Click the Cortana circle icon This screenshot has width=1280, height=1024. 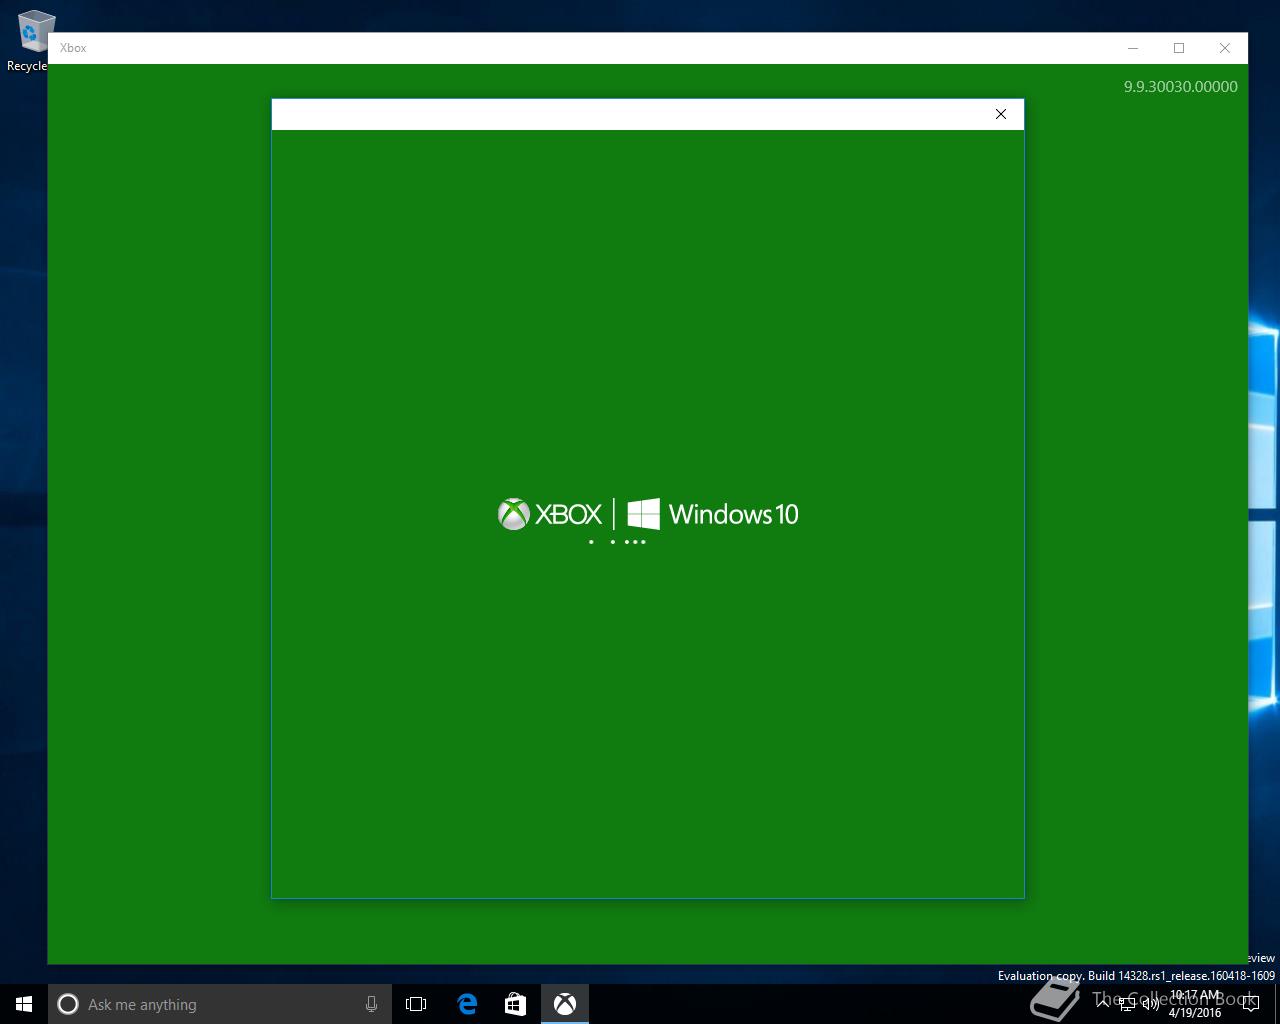[68, 1004]
